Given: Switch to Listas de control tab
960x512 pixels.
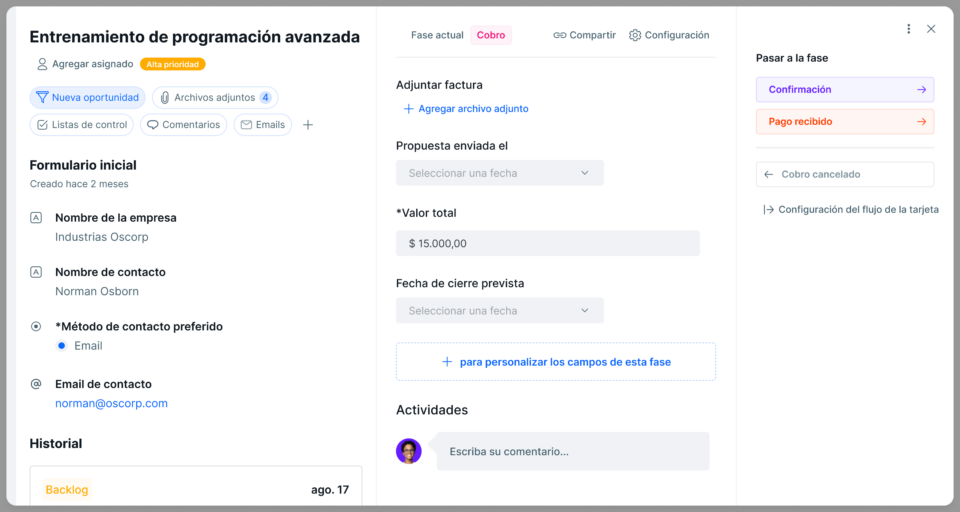Looking at the screenshot, I should [82, 125].
